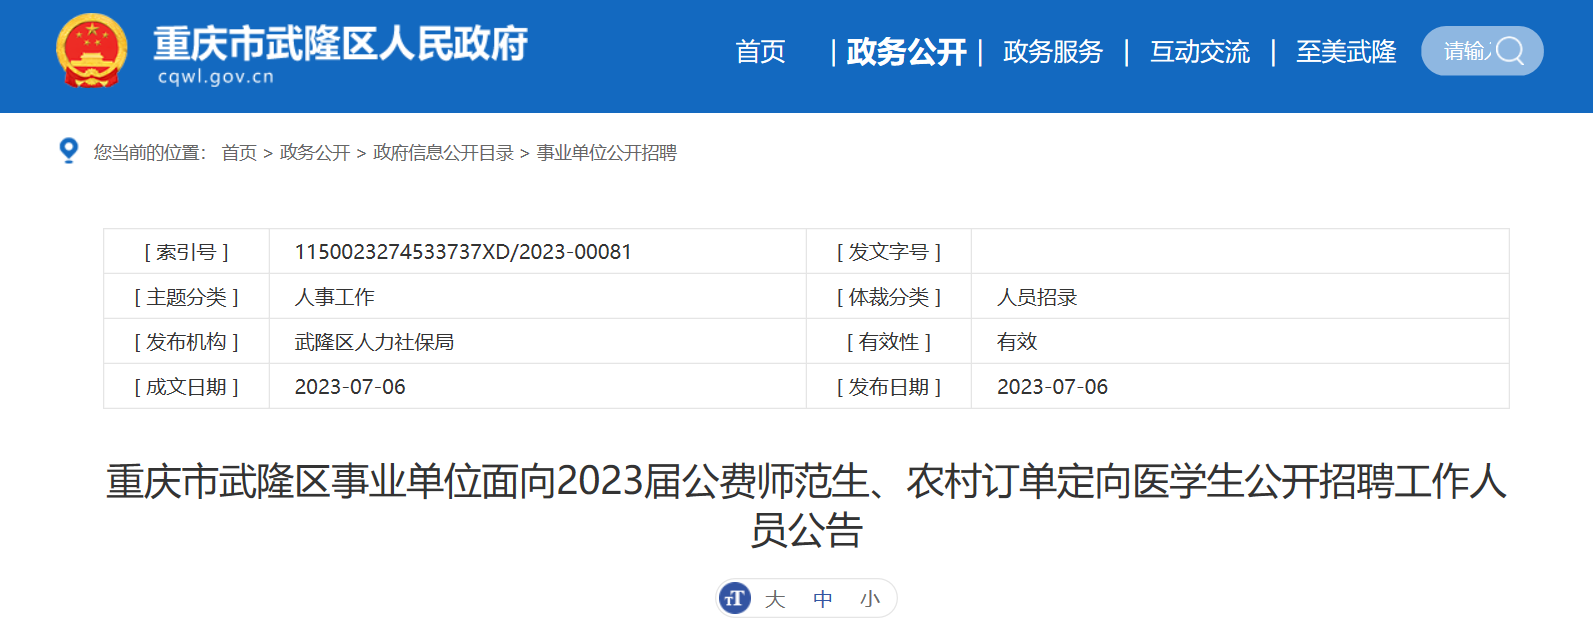Focus the 请输入 search input field
The height and width of the screenshot is (630, 1593).
[1464, 51]
